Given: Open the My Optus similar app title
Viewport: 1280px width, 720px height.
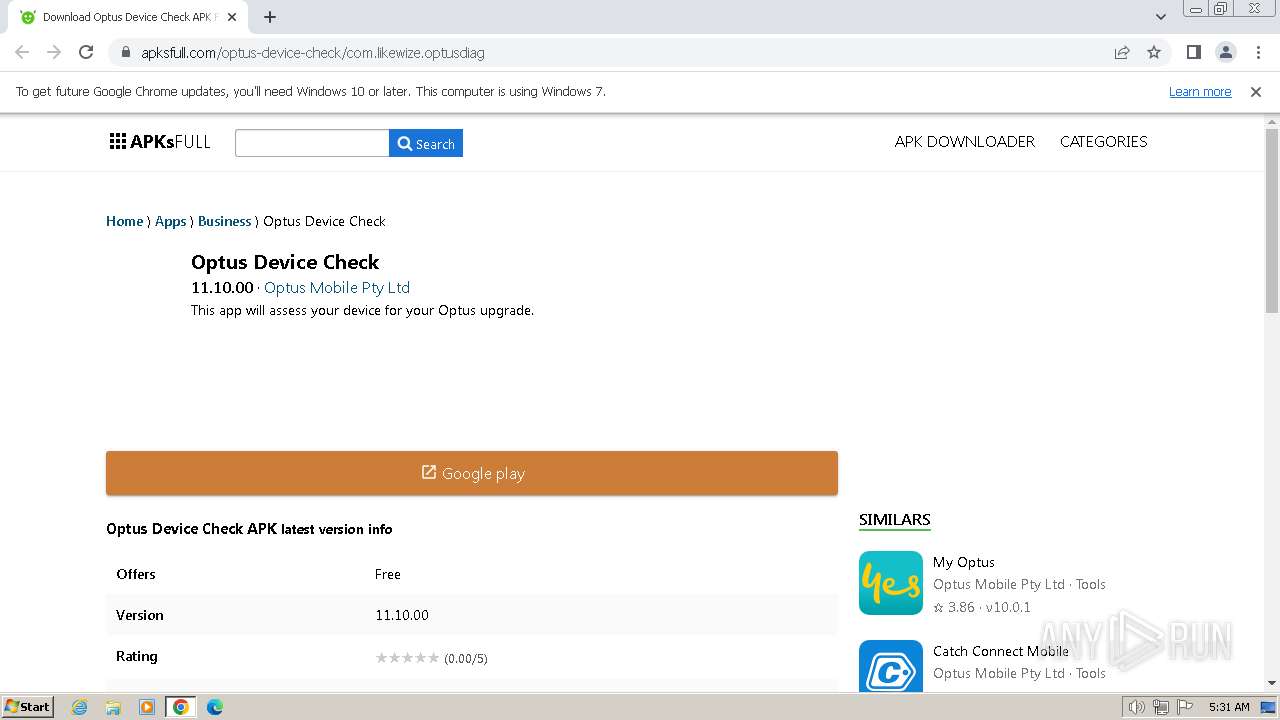Looking at the screenshot, I should 964,562.
